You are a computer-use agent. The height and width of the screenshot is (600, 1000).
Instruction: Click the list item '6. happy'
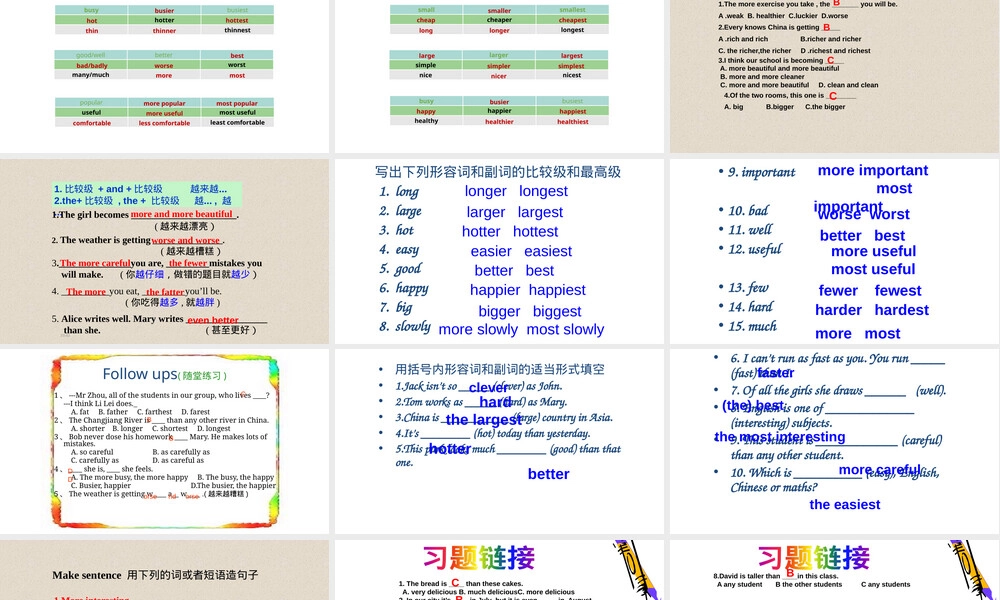404,288
